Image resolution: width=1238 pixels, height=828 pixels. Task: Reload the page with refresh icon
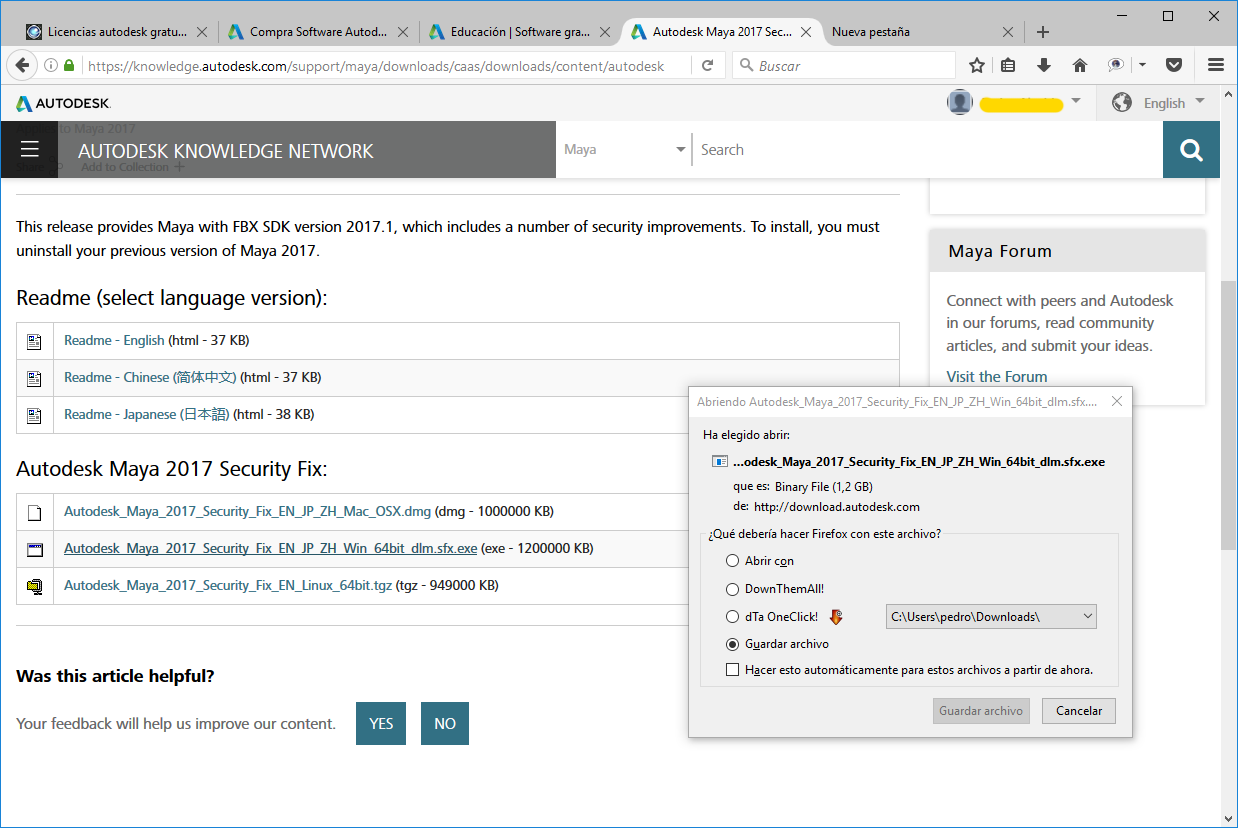[708, 66]
